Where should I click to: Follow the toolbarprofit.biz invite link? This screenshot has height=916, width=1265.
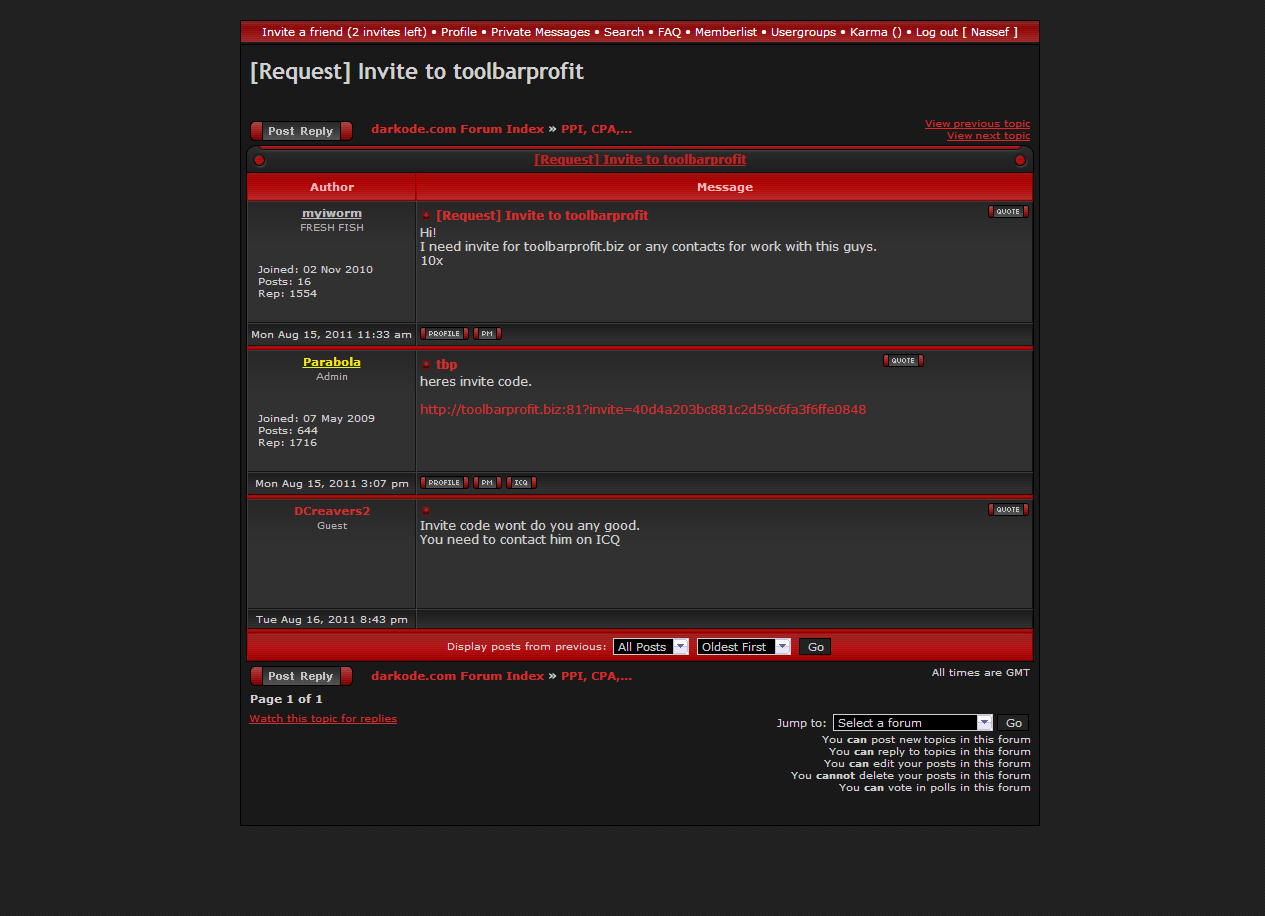tap(643, 410)
